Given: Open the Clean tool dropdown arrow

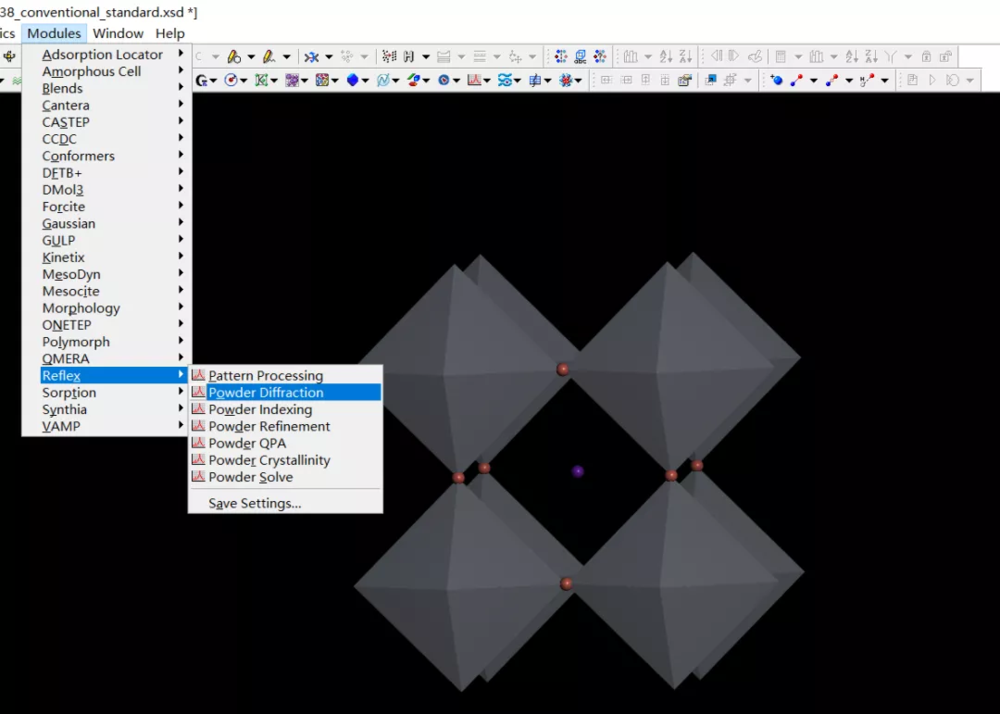Looking at the screenshot, I should point(329,57).
